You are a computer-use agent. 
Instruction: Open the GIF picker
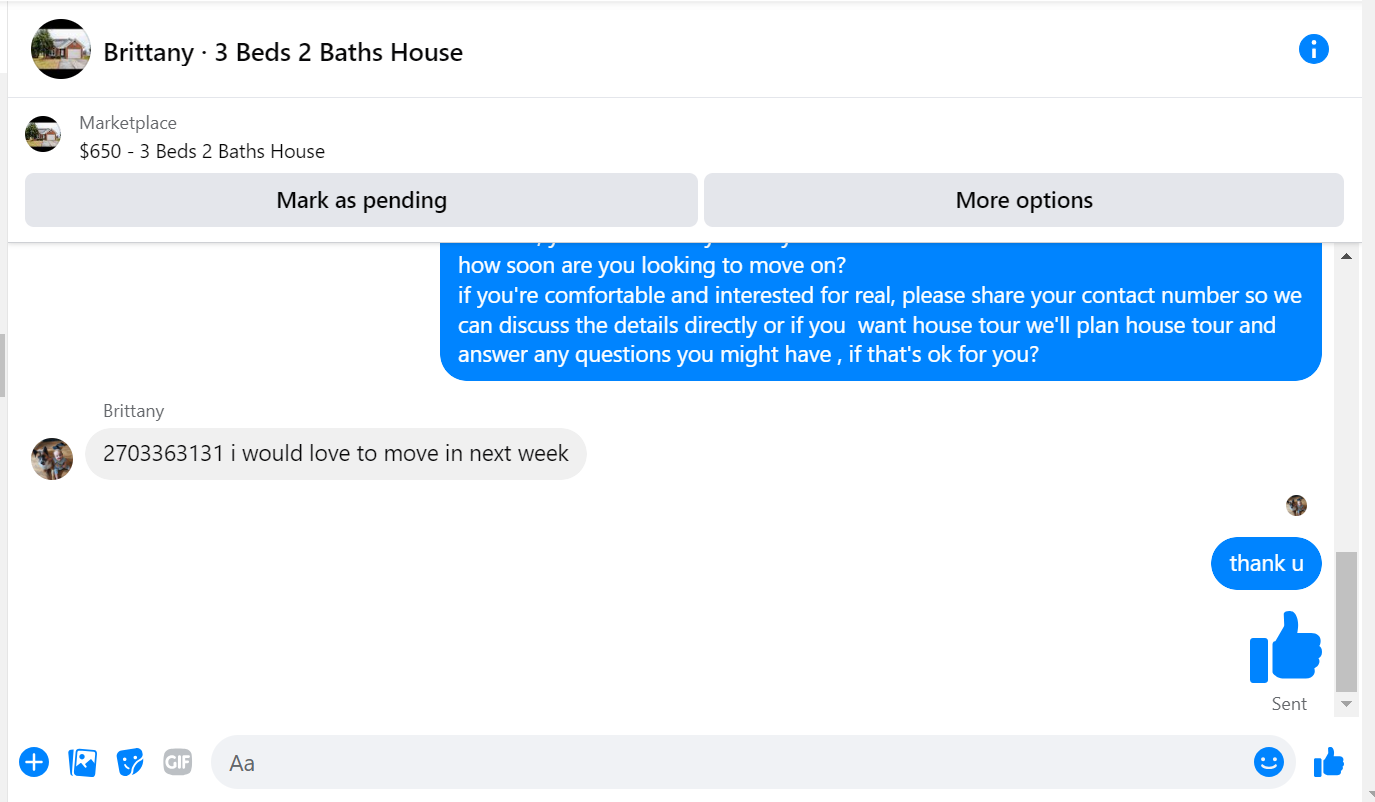click(x=177, y=762)
